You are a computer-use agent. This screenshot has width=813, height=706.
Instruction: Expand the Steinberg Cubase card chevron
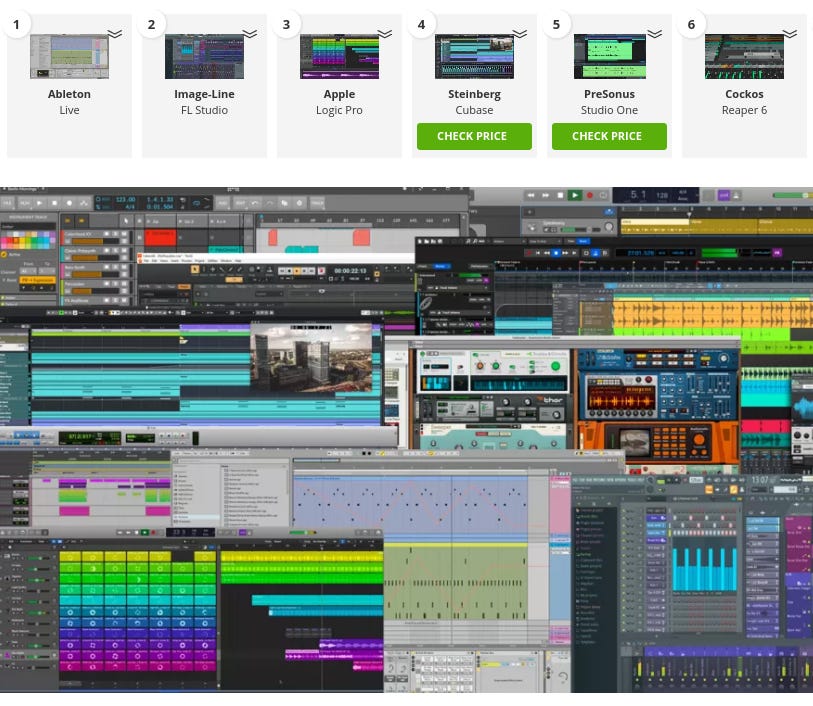tap(520, 34)
